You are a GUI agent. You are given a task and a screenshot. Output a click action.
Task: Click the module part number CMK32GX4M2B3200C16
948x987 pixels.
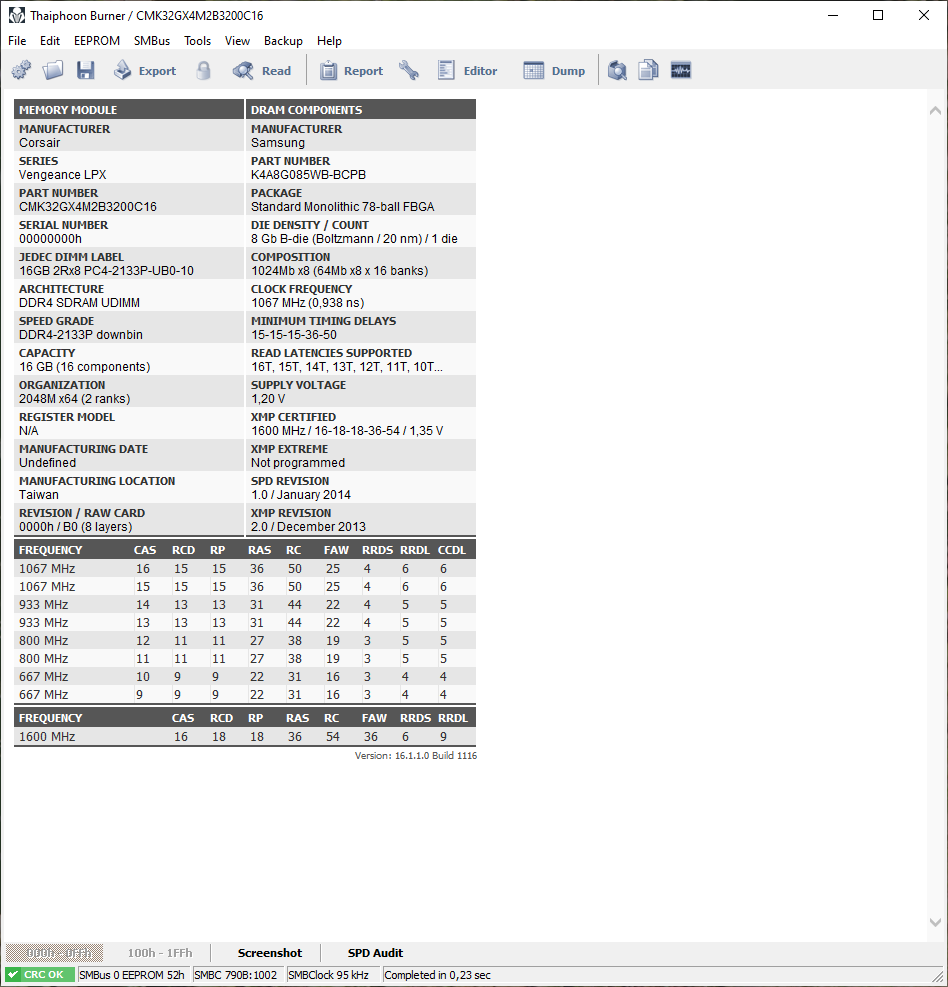click(x=87, y=206)
